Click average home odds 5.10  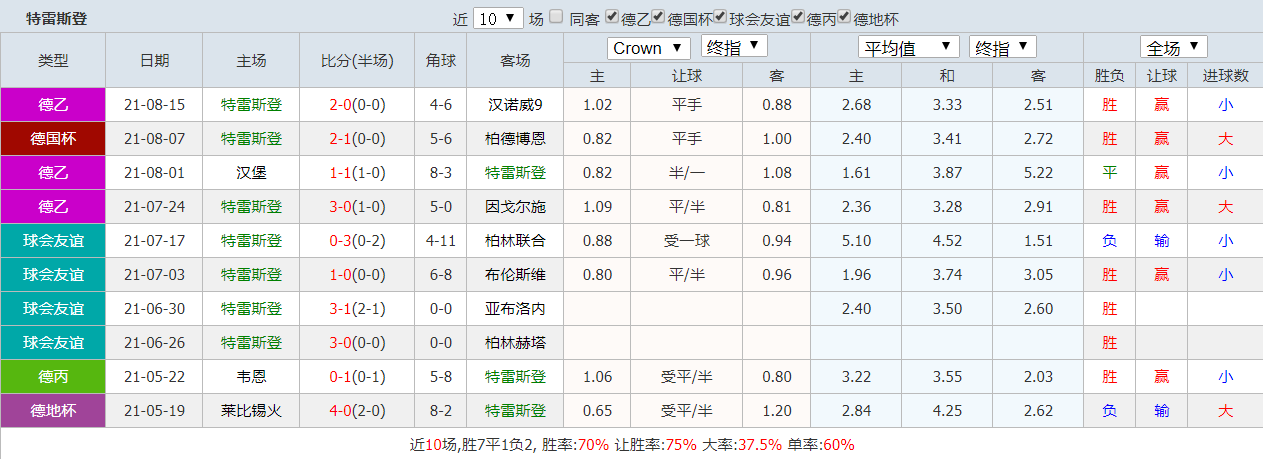point(856,240)
